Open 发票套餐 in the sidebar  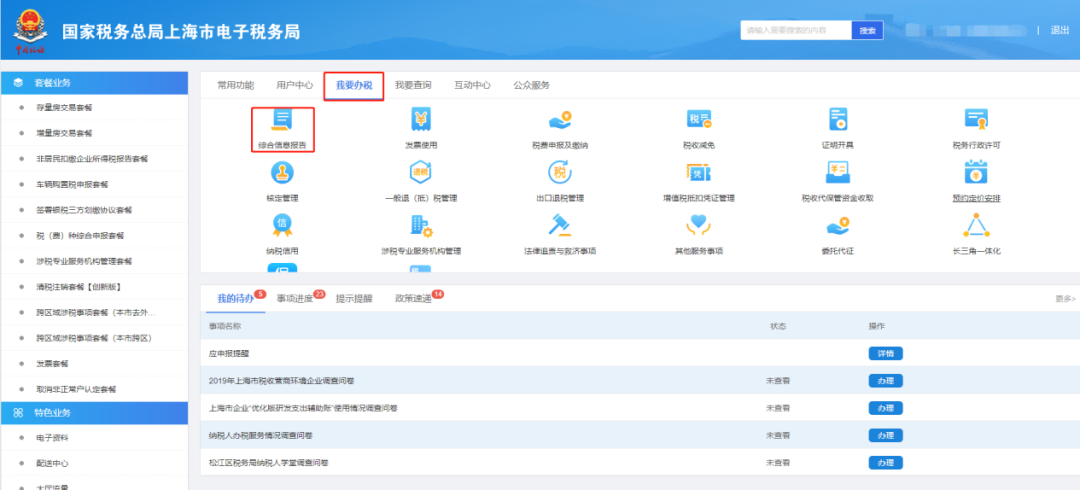point(52,363)
